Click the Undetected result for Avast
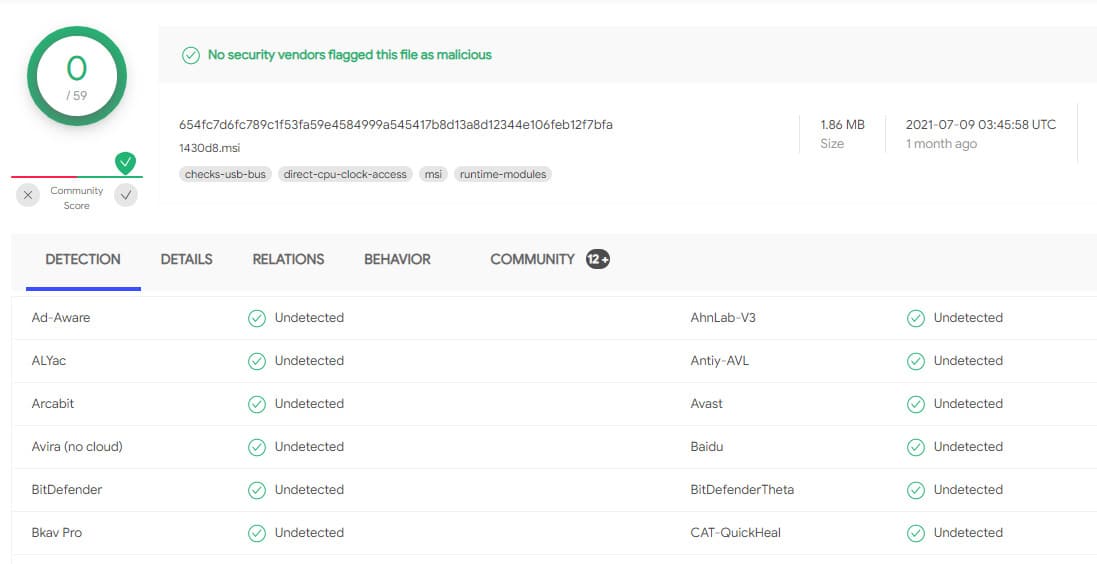 [968, 404]
